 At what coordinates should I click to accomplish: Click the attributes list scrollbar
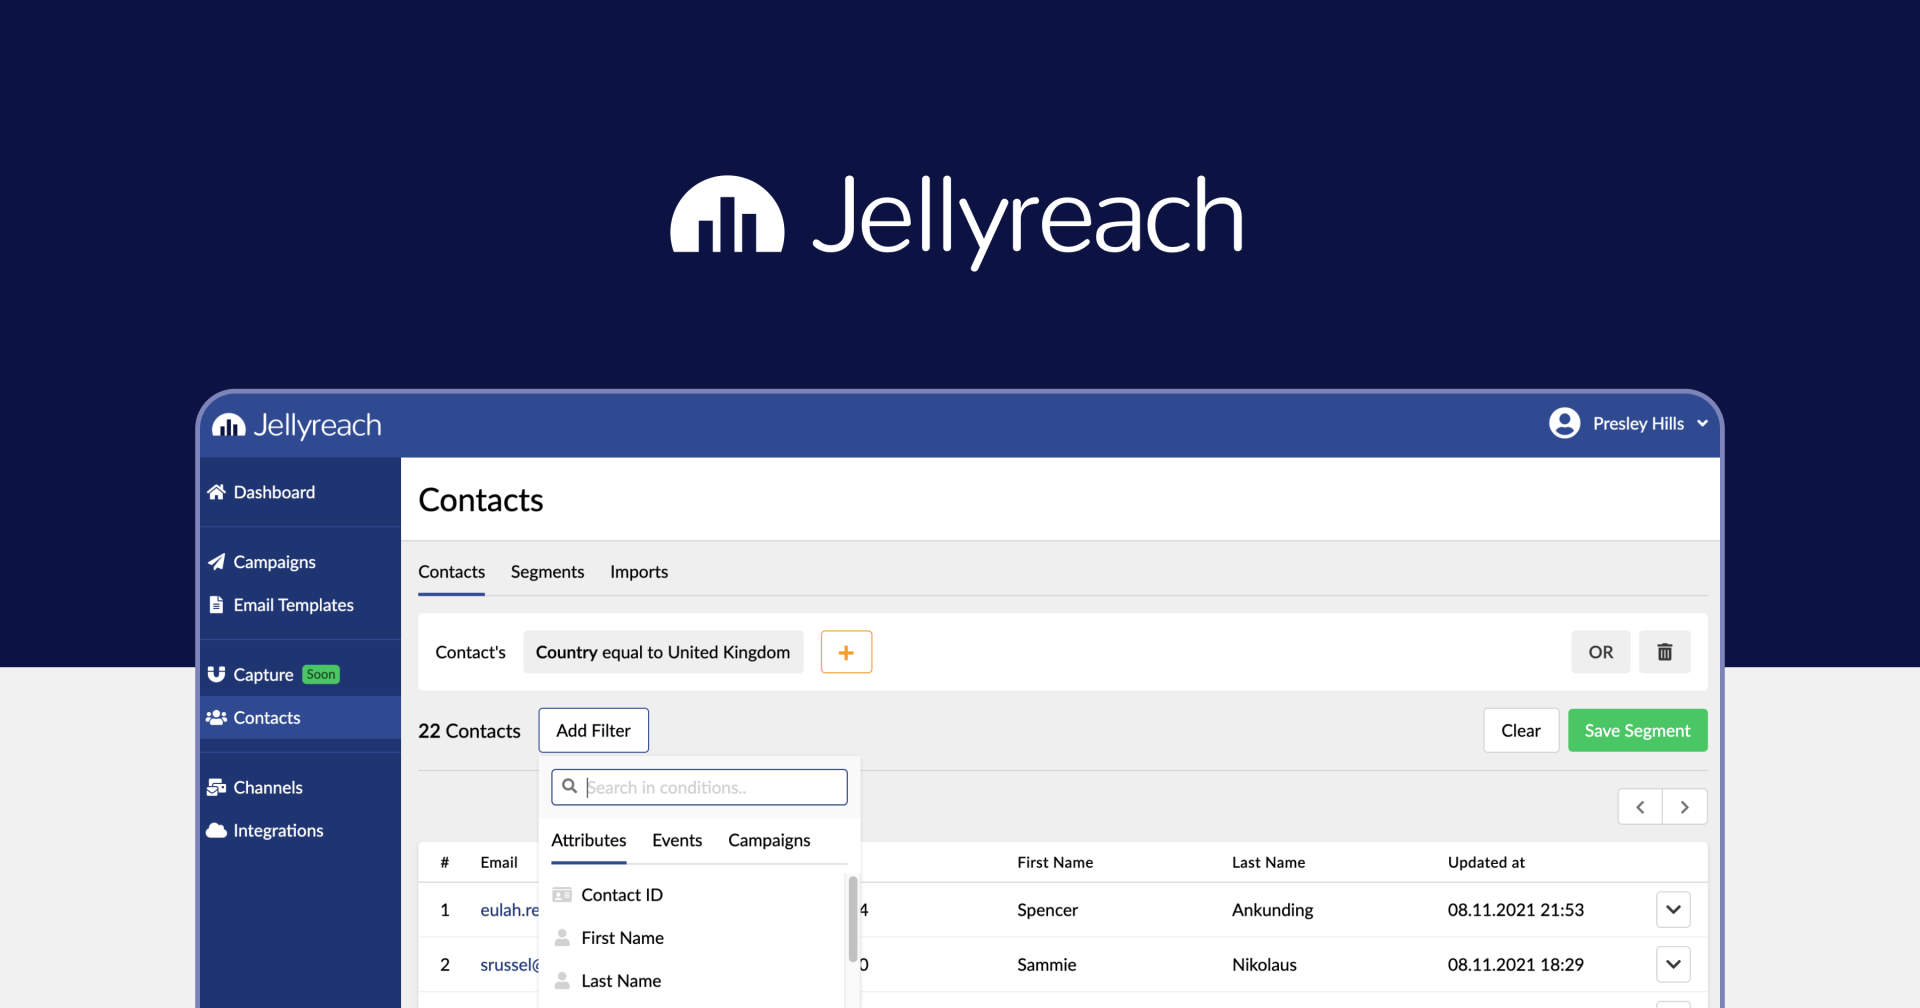pos(853,919)
